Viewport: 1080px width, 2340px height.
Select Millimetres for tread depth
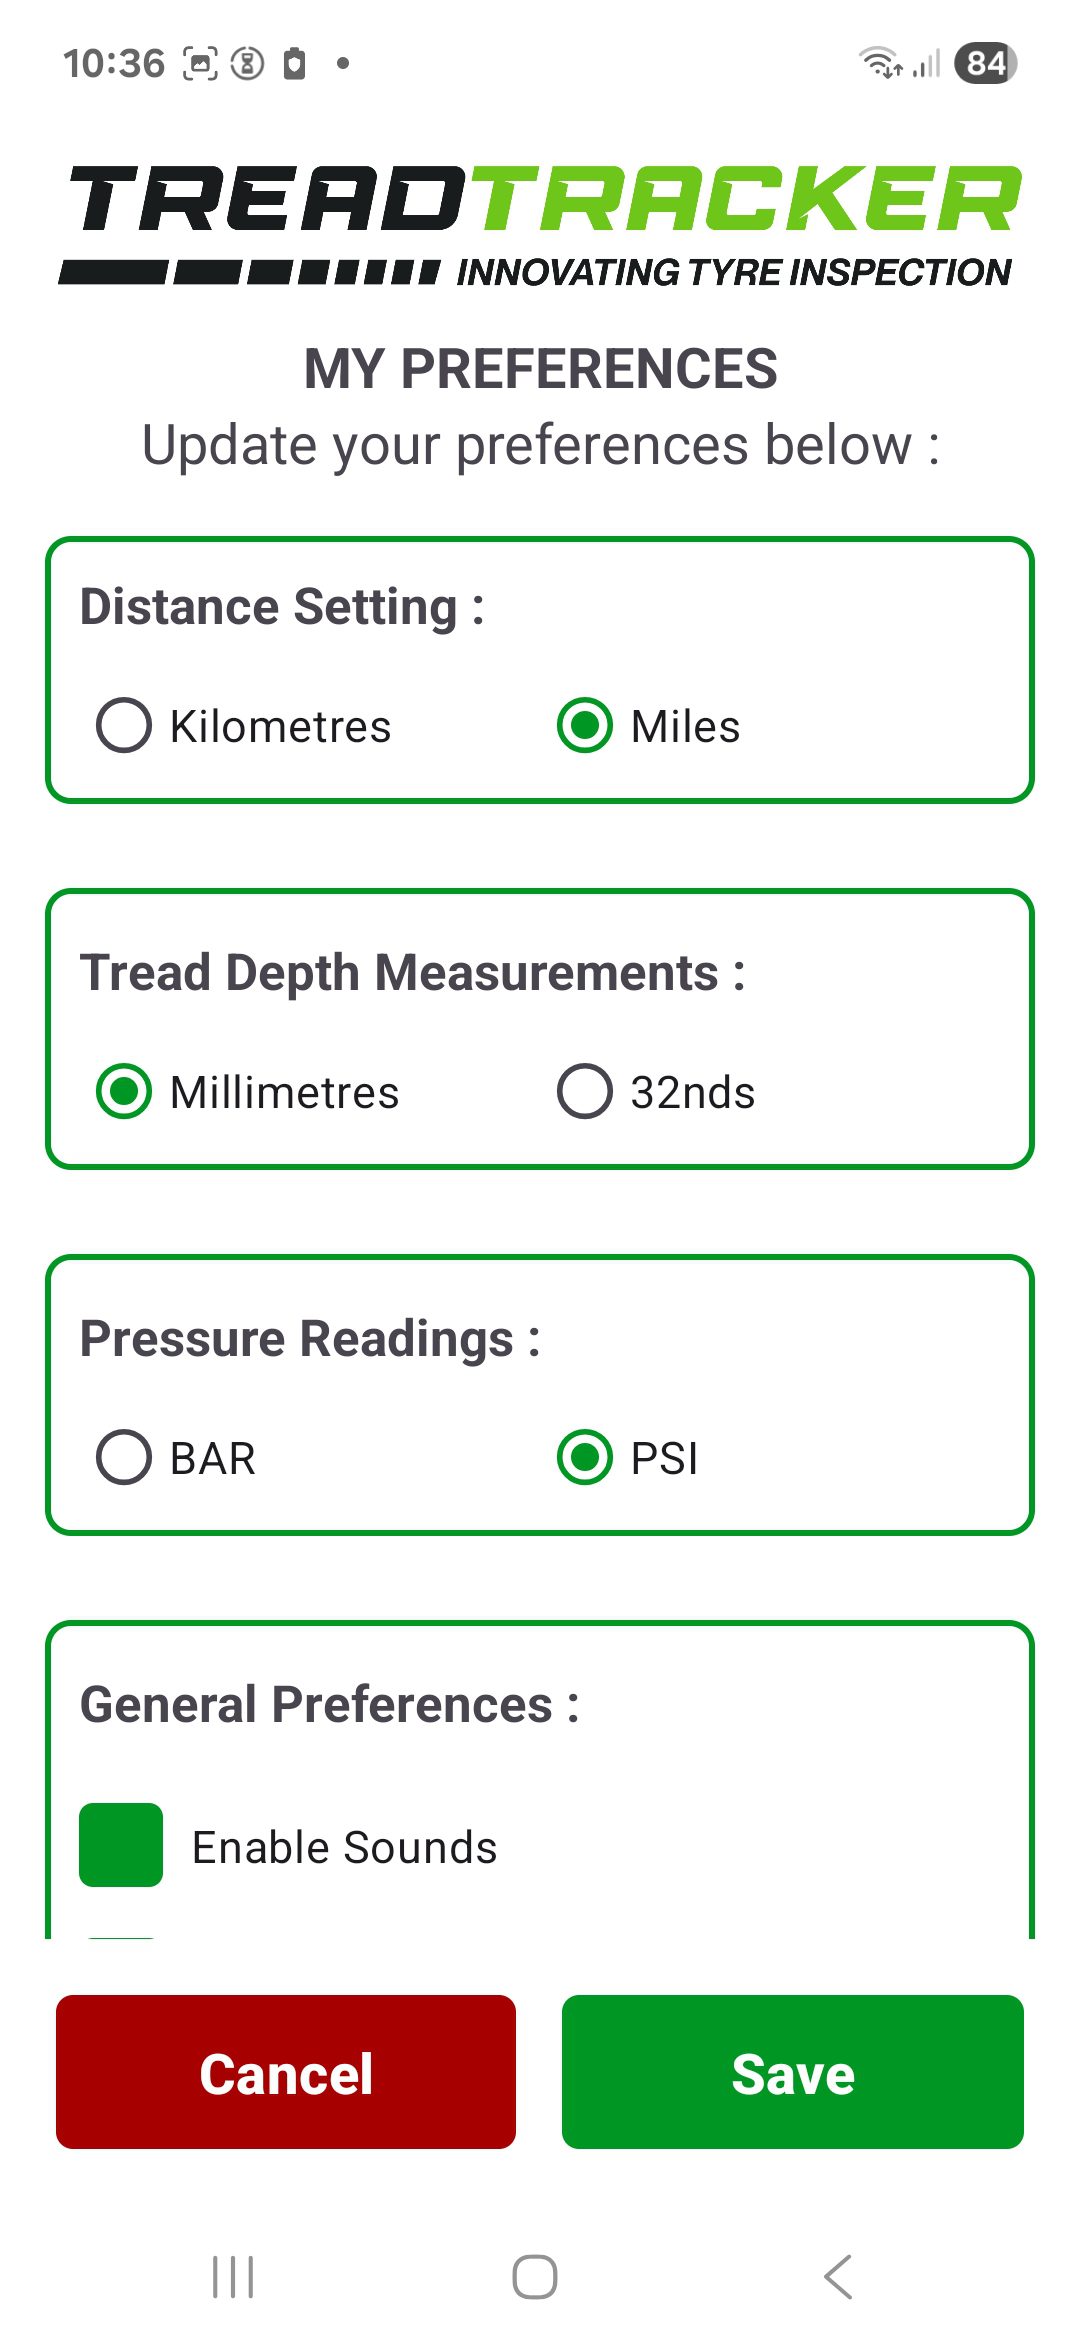[x=124, y=1091]
